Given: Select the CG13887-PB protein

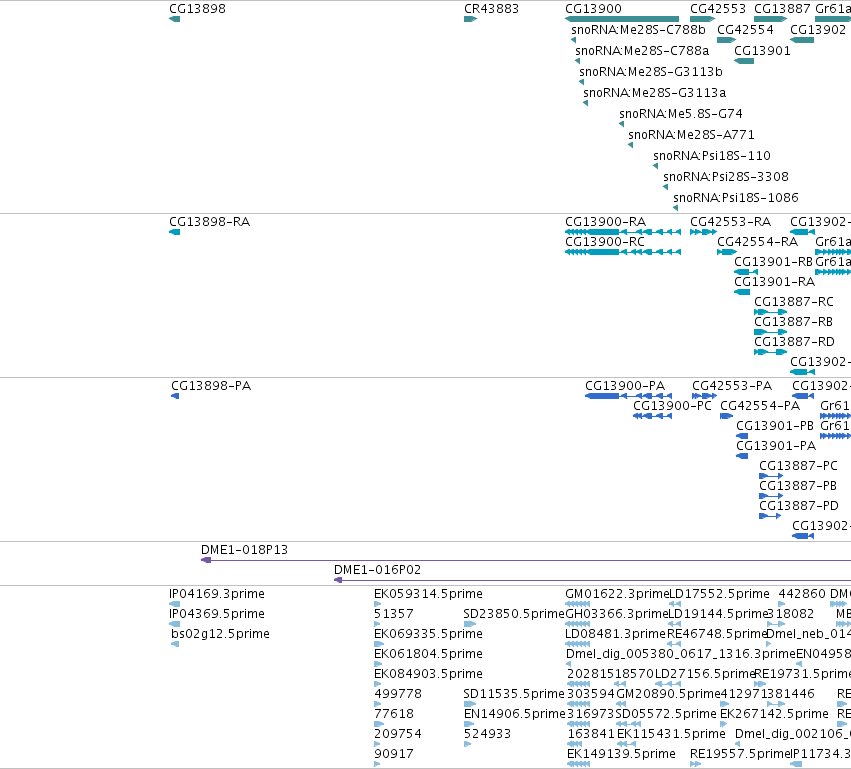Looking at the screenshot, I should pos(771,497).
